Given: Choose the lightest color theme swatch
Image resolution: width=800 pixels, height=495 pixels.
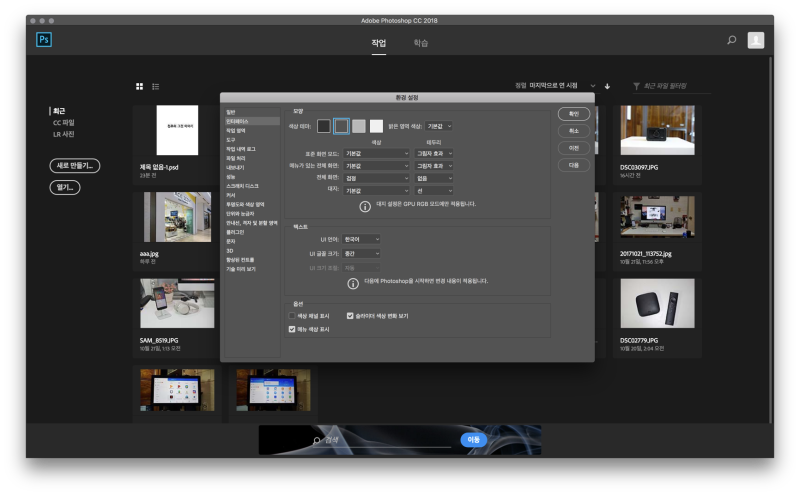Looking at the screenshot, I should point(377,126).
